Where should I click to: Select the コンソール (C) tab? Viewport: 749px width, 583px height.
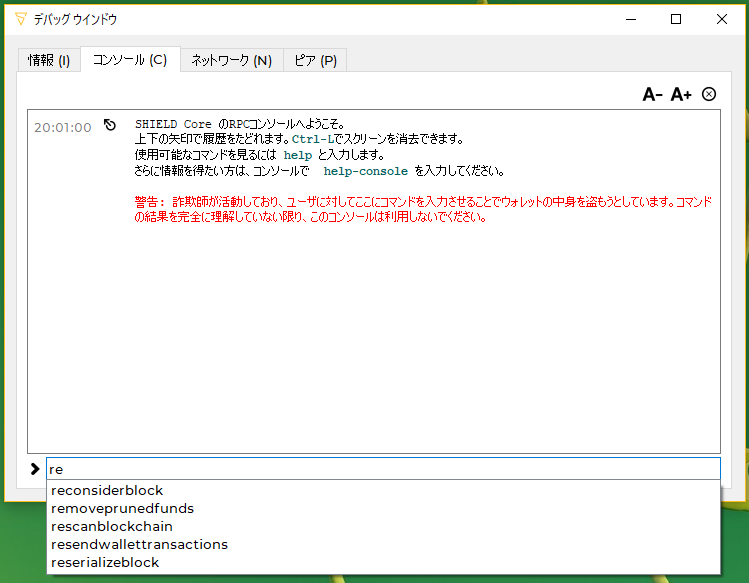click(x=130, y=60)
